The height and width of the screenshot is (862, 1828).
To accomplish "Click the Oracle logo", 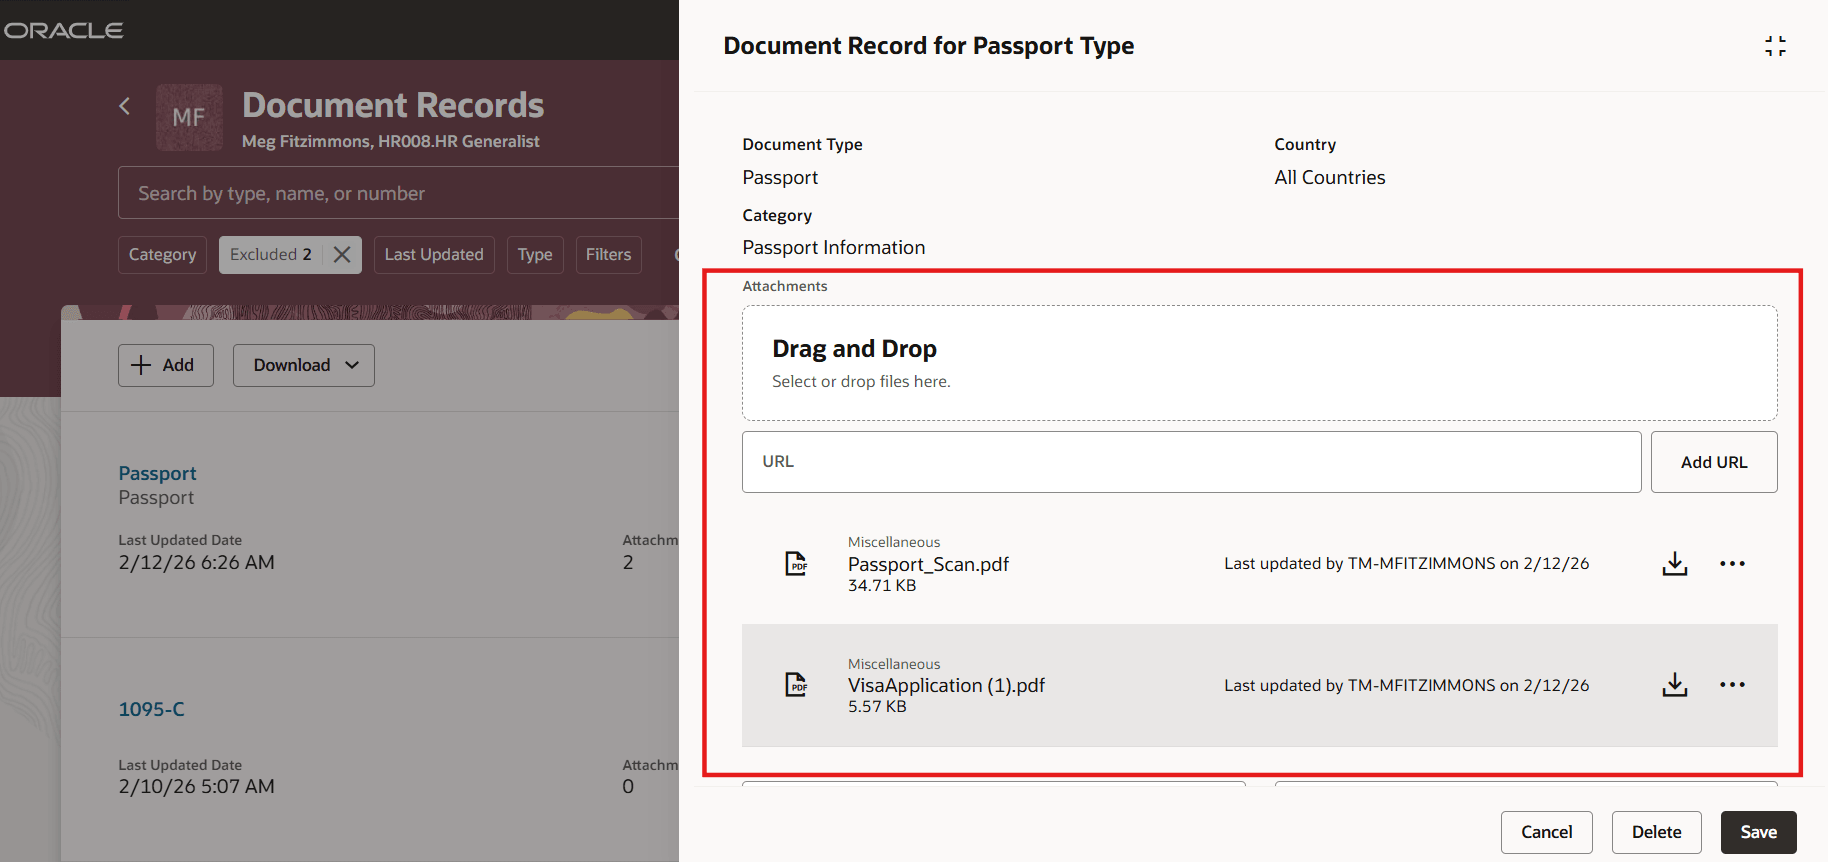I will 64,30.
